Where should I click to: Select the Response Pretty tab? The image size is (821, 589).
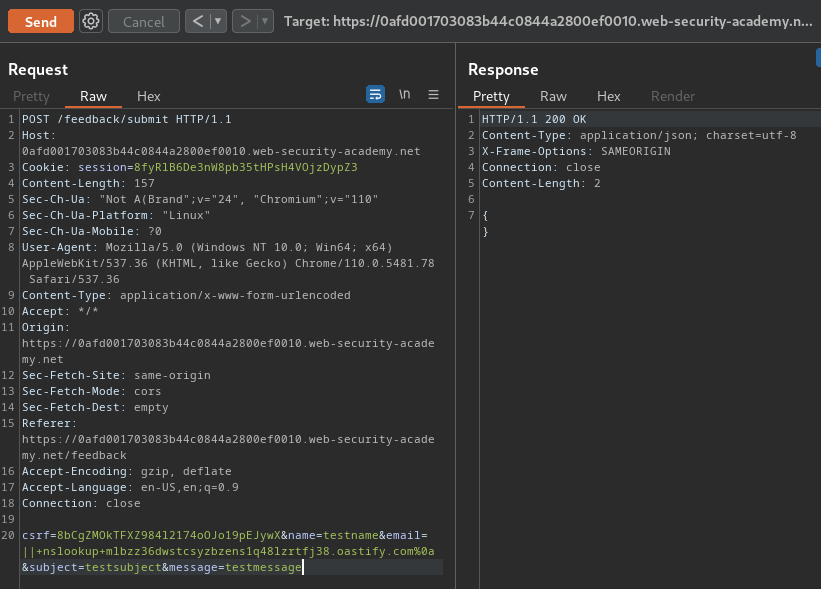[491, 96]
